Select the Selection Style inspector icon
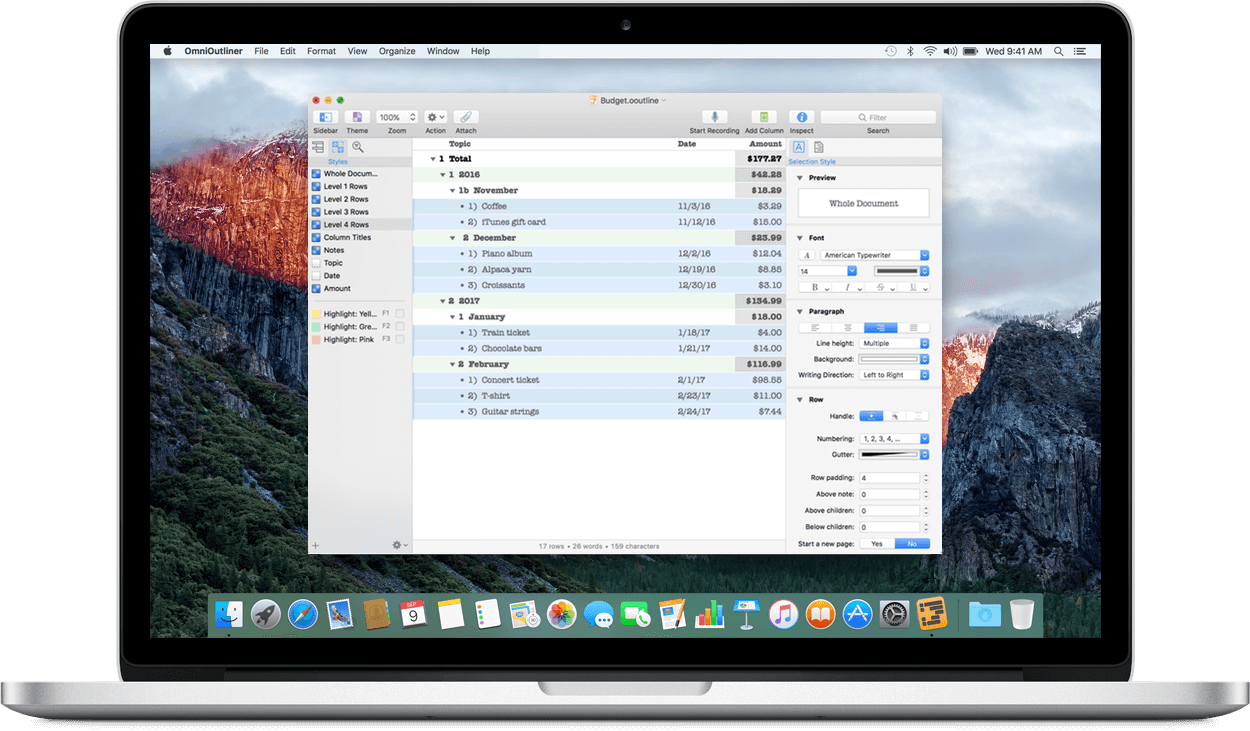This screenshot has height=731, width=1250. [799, 147]
